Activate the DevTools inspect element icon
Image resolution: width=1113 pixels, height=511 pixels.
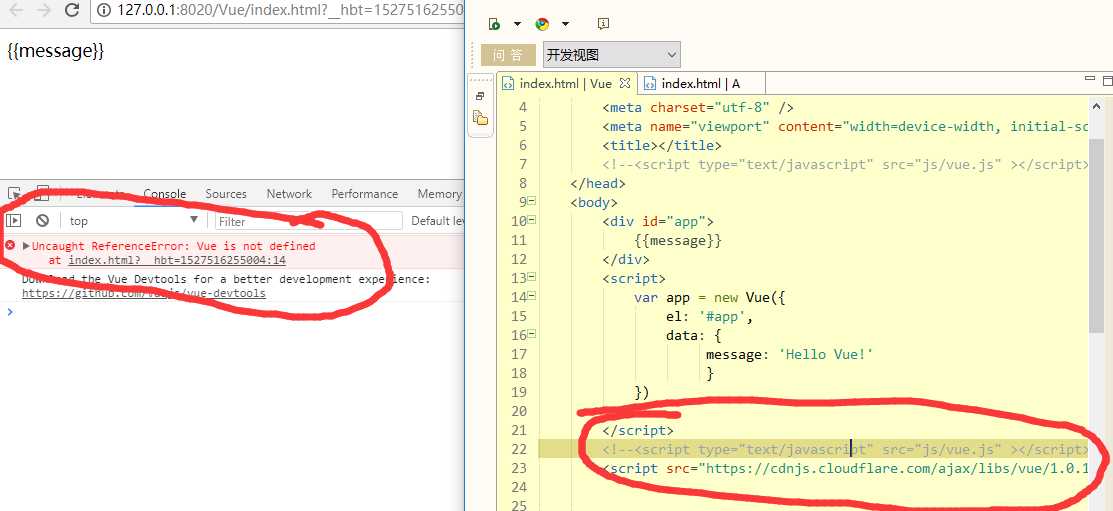14,193
